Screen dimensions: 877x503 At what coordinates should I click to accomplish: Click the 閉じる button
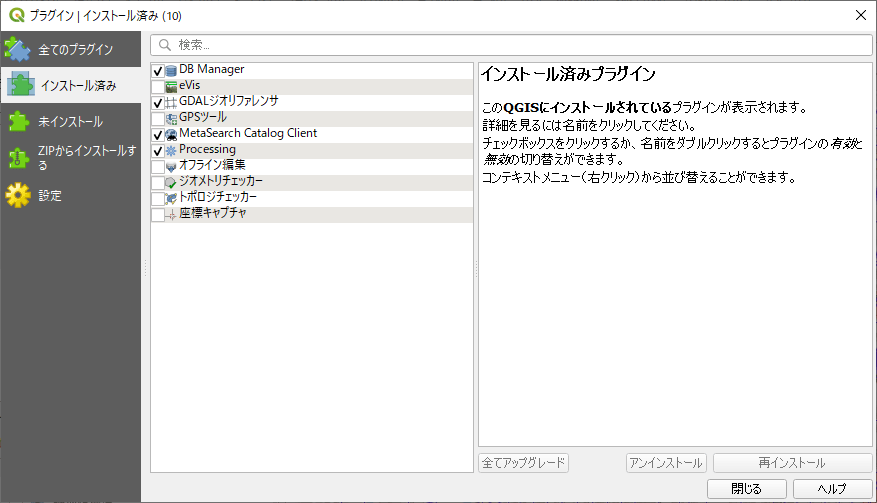click(747, 488)
